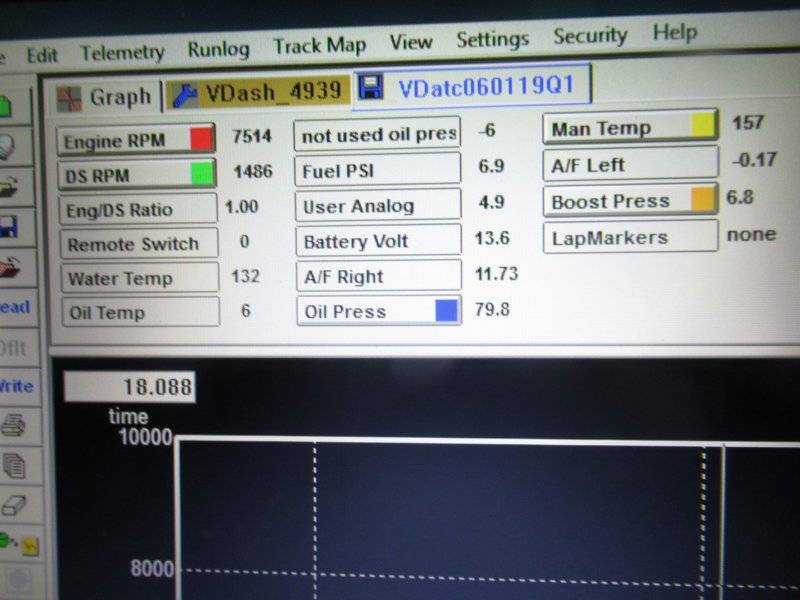Viewport: 800px width, 600px height.
Task: Open the Runlog menu
Action: pyautogui.click(x=218, y=49)
